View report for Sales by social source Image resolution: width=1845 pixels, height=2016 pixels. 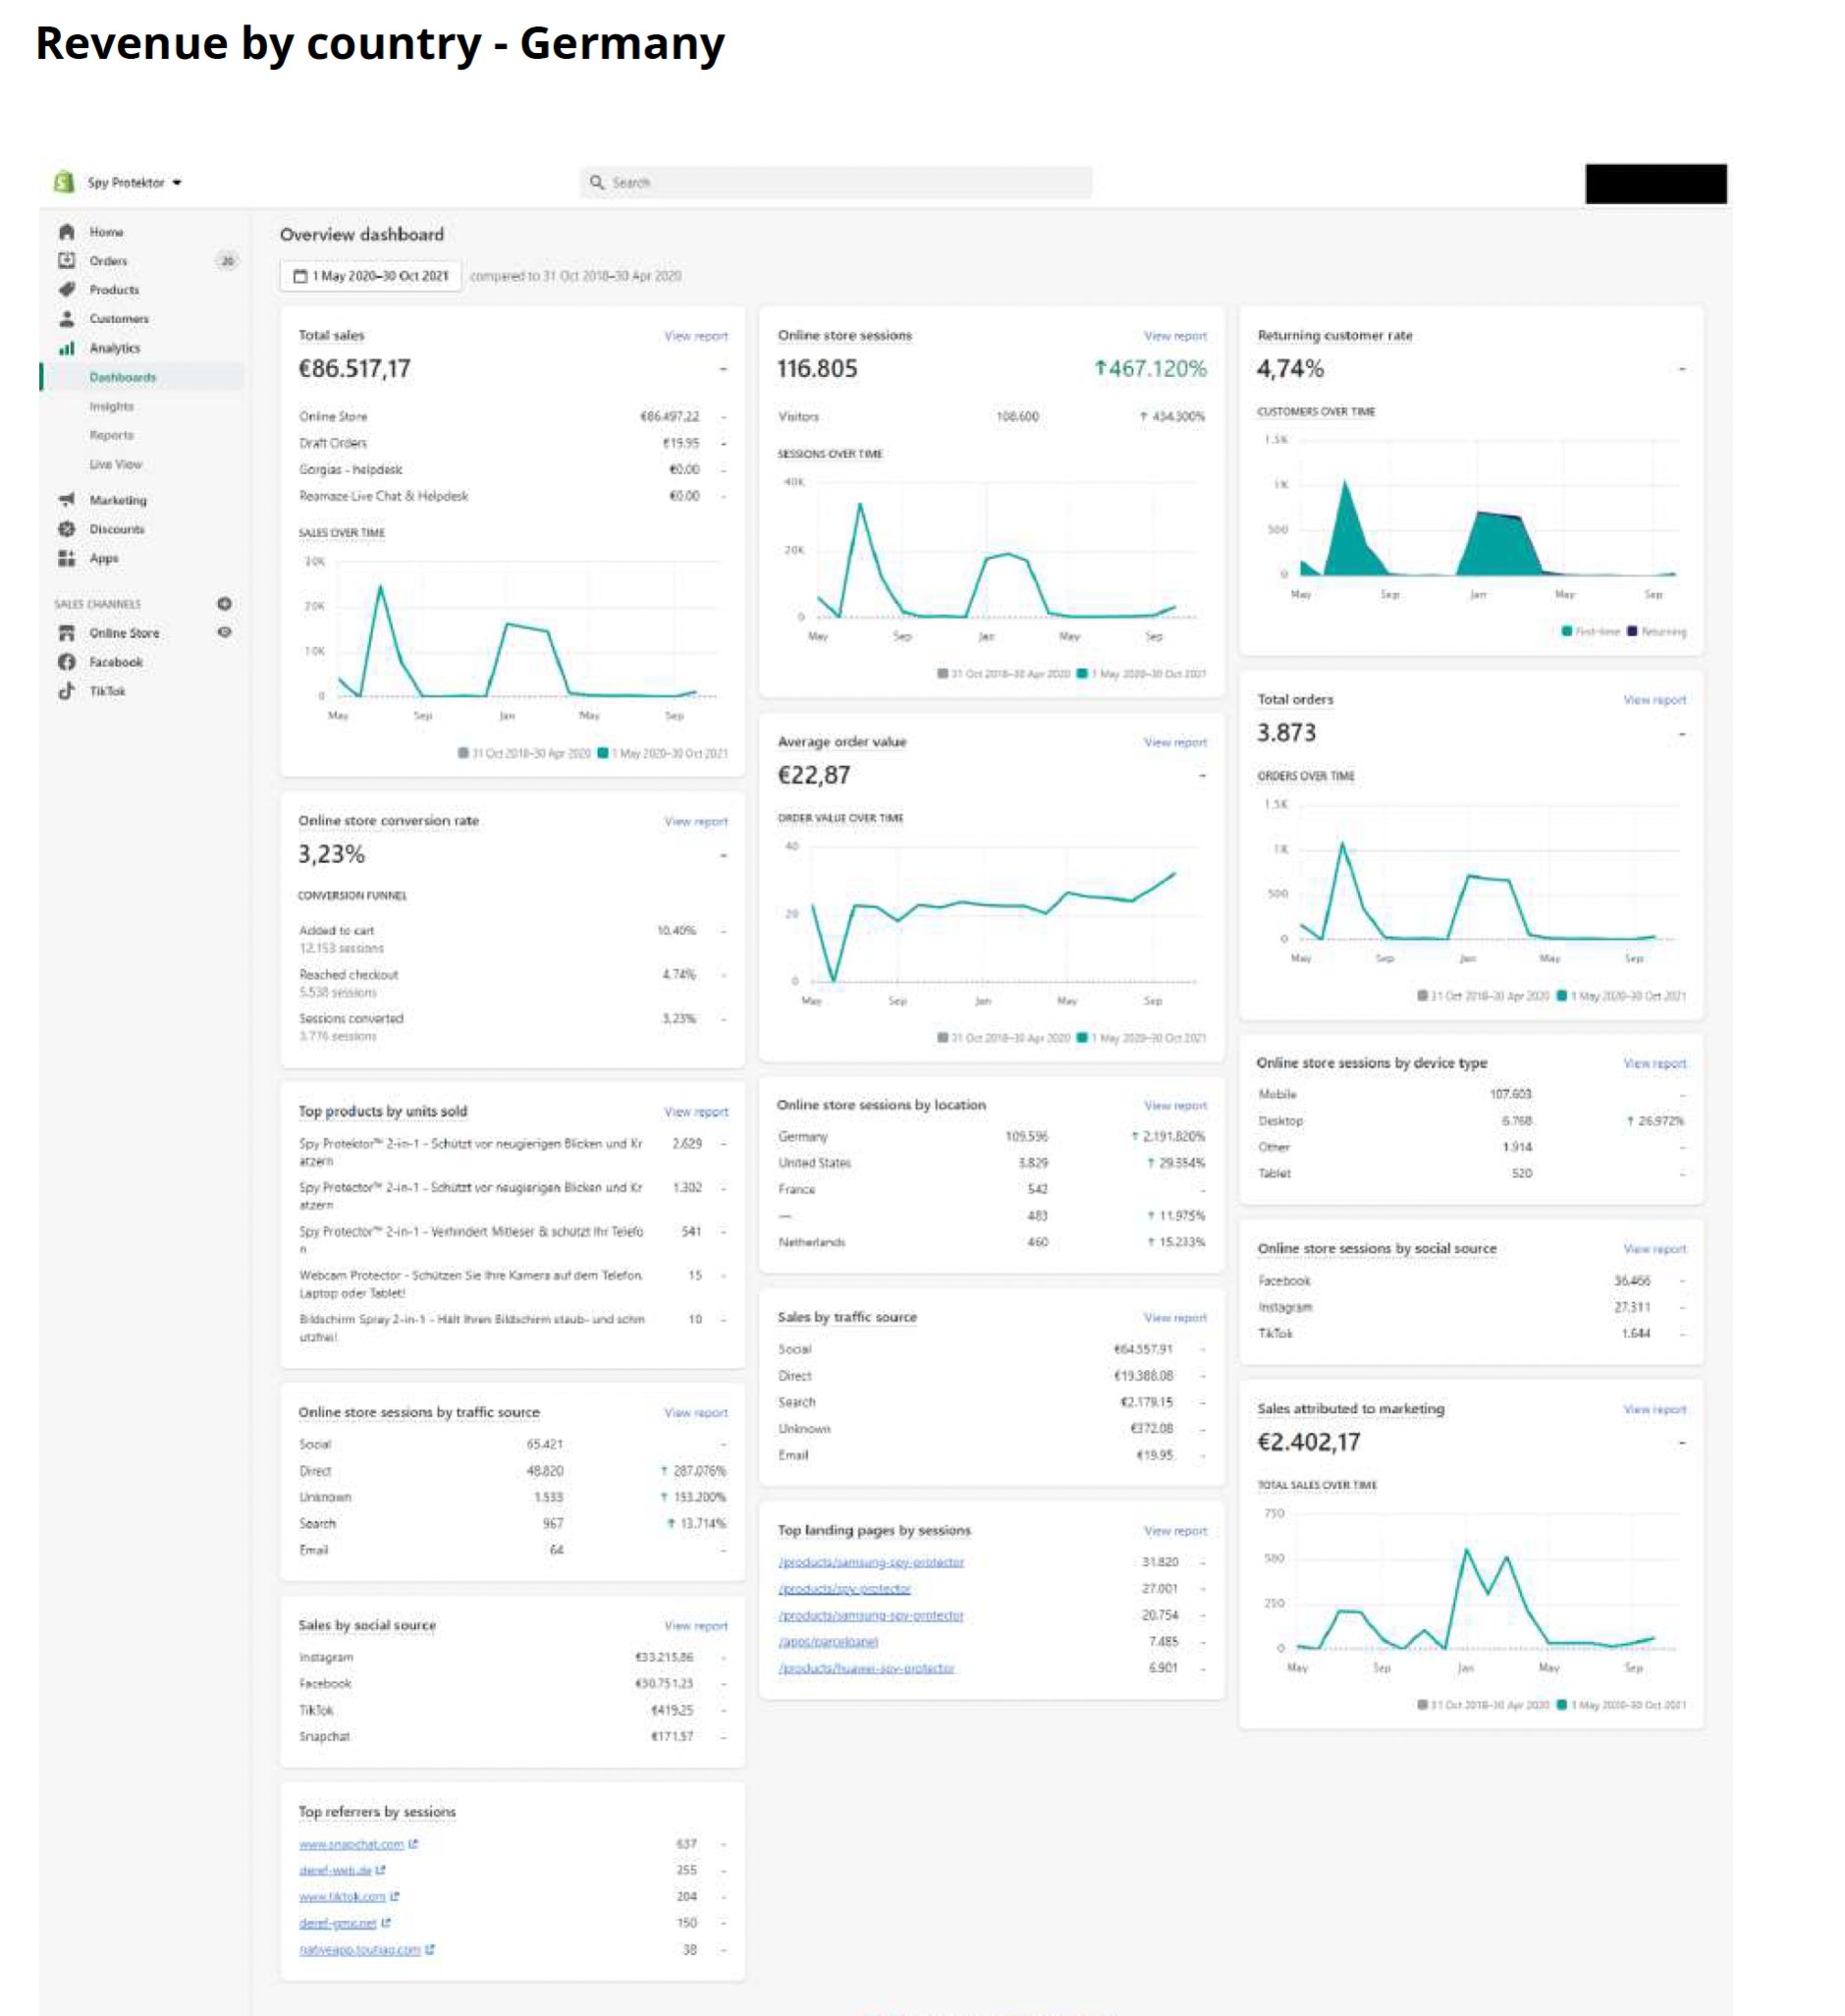click(696, 1626)
